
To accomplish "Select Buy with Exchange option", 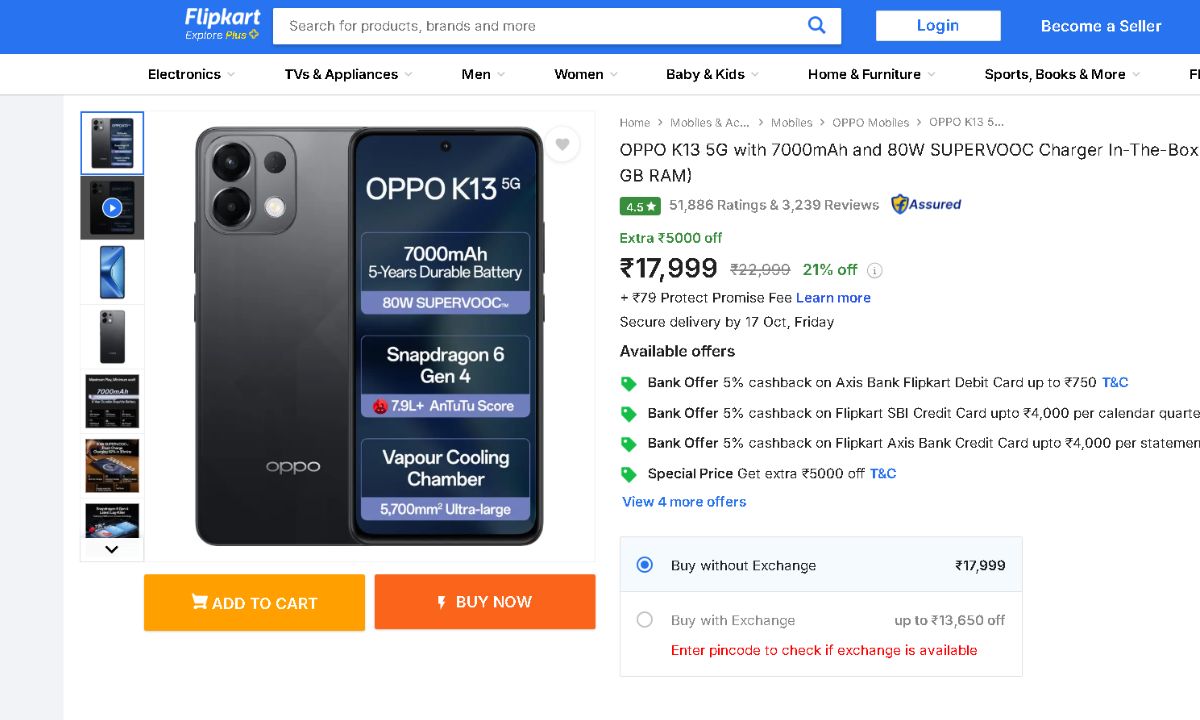I will click(645, 620).
